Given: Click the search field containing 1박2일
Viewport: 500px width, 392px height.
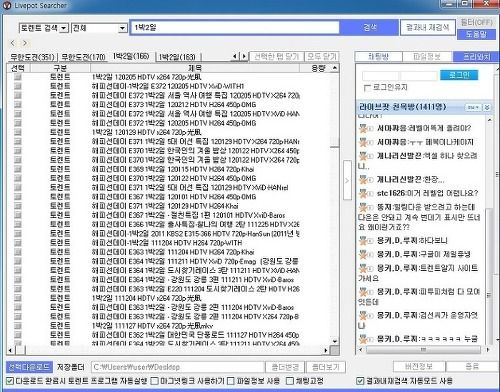Looking at the screenshot, I should point(235,28).
